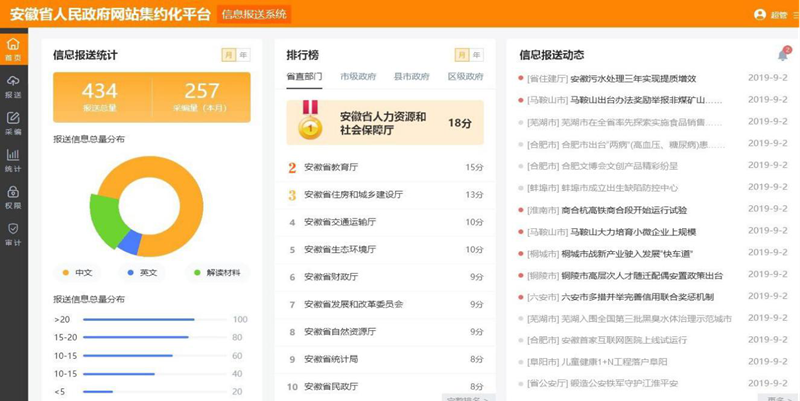This screenshot has height=401, width=800.
Task: Click the 超管 username text
Action: pos(779,15)
